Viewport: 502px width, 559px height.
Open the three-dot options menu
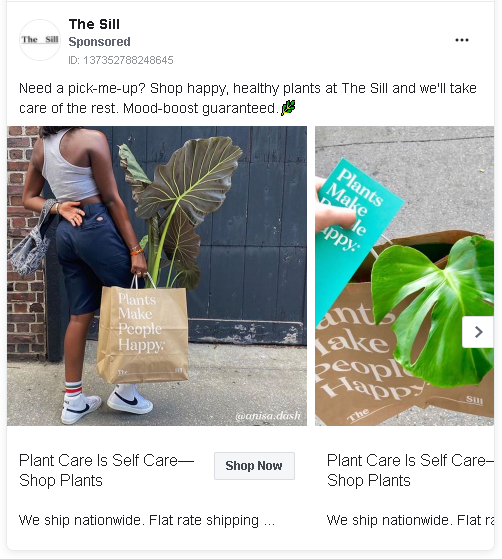click(462, 40)
